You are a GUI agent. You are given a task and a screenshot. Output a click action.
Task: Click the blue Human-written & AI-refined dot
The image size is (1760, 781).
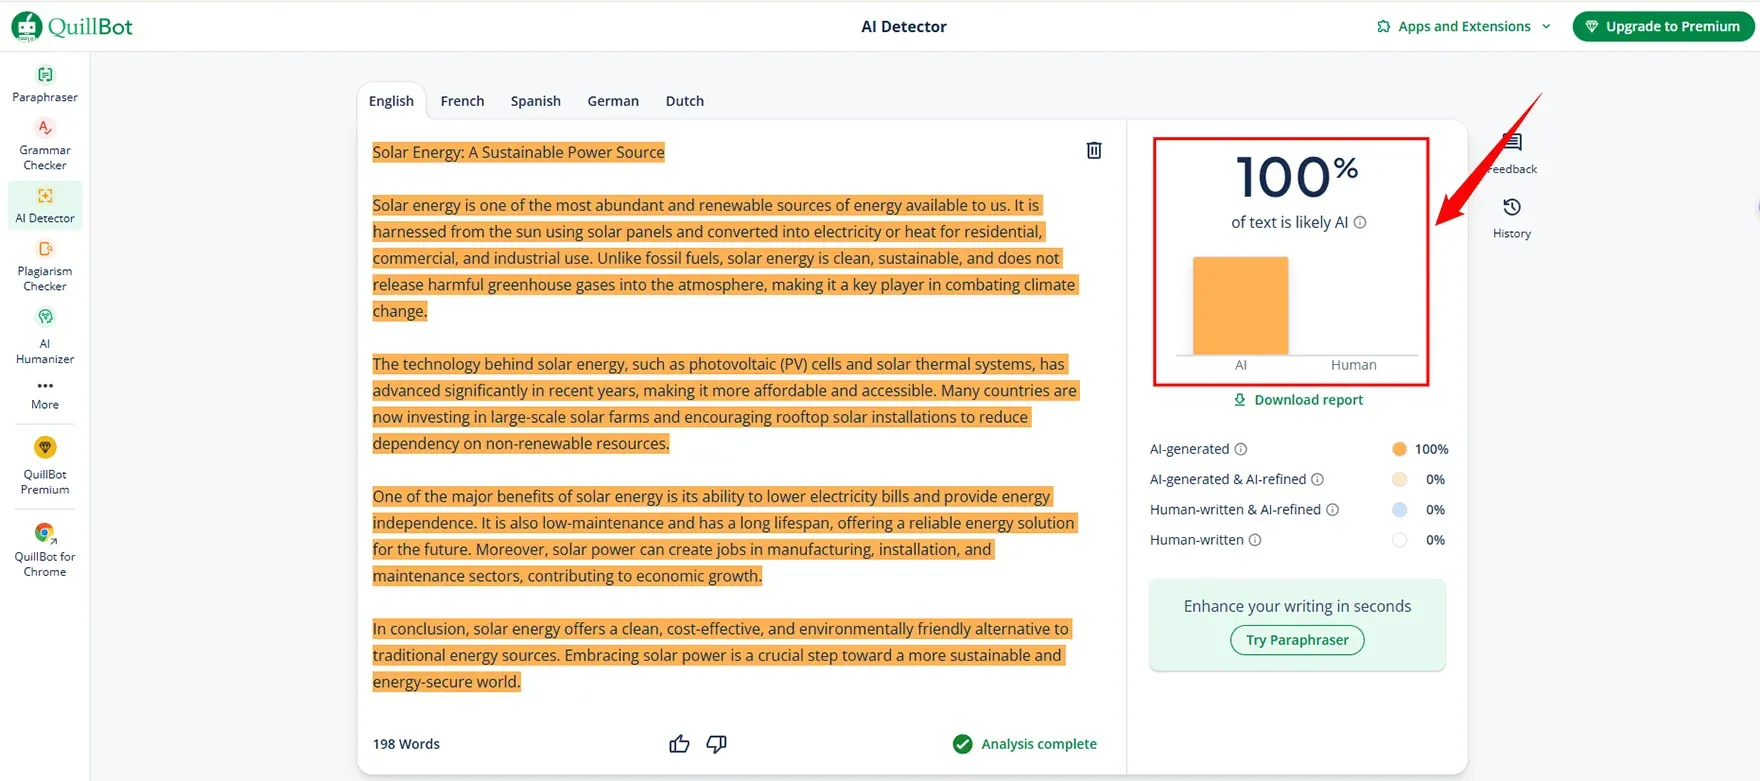pos(1400,510)
